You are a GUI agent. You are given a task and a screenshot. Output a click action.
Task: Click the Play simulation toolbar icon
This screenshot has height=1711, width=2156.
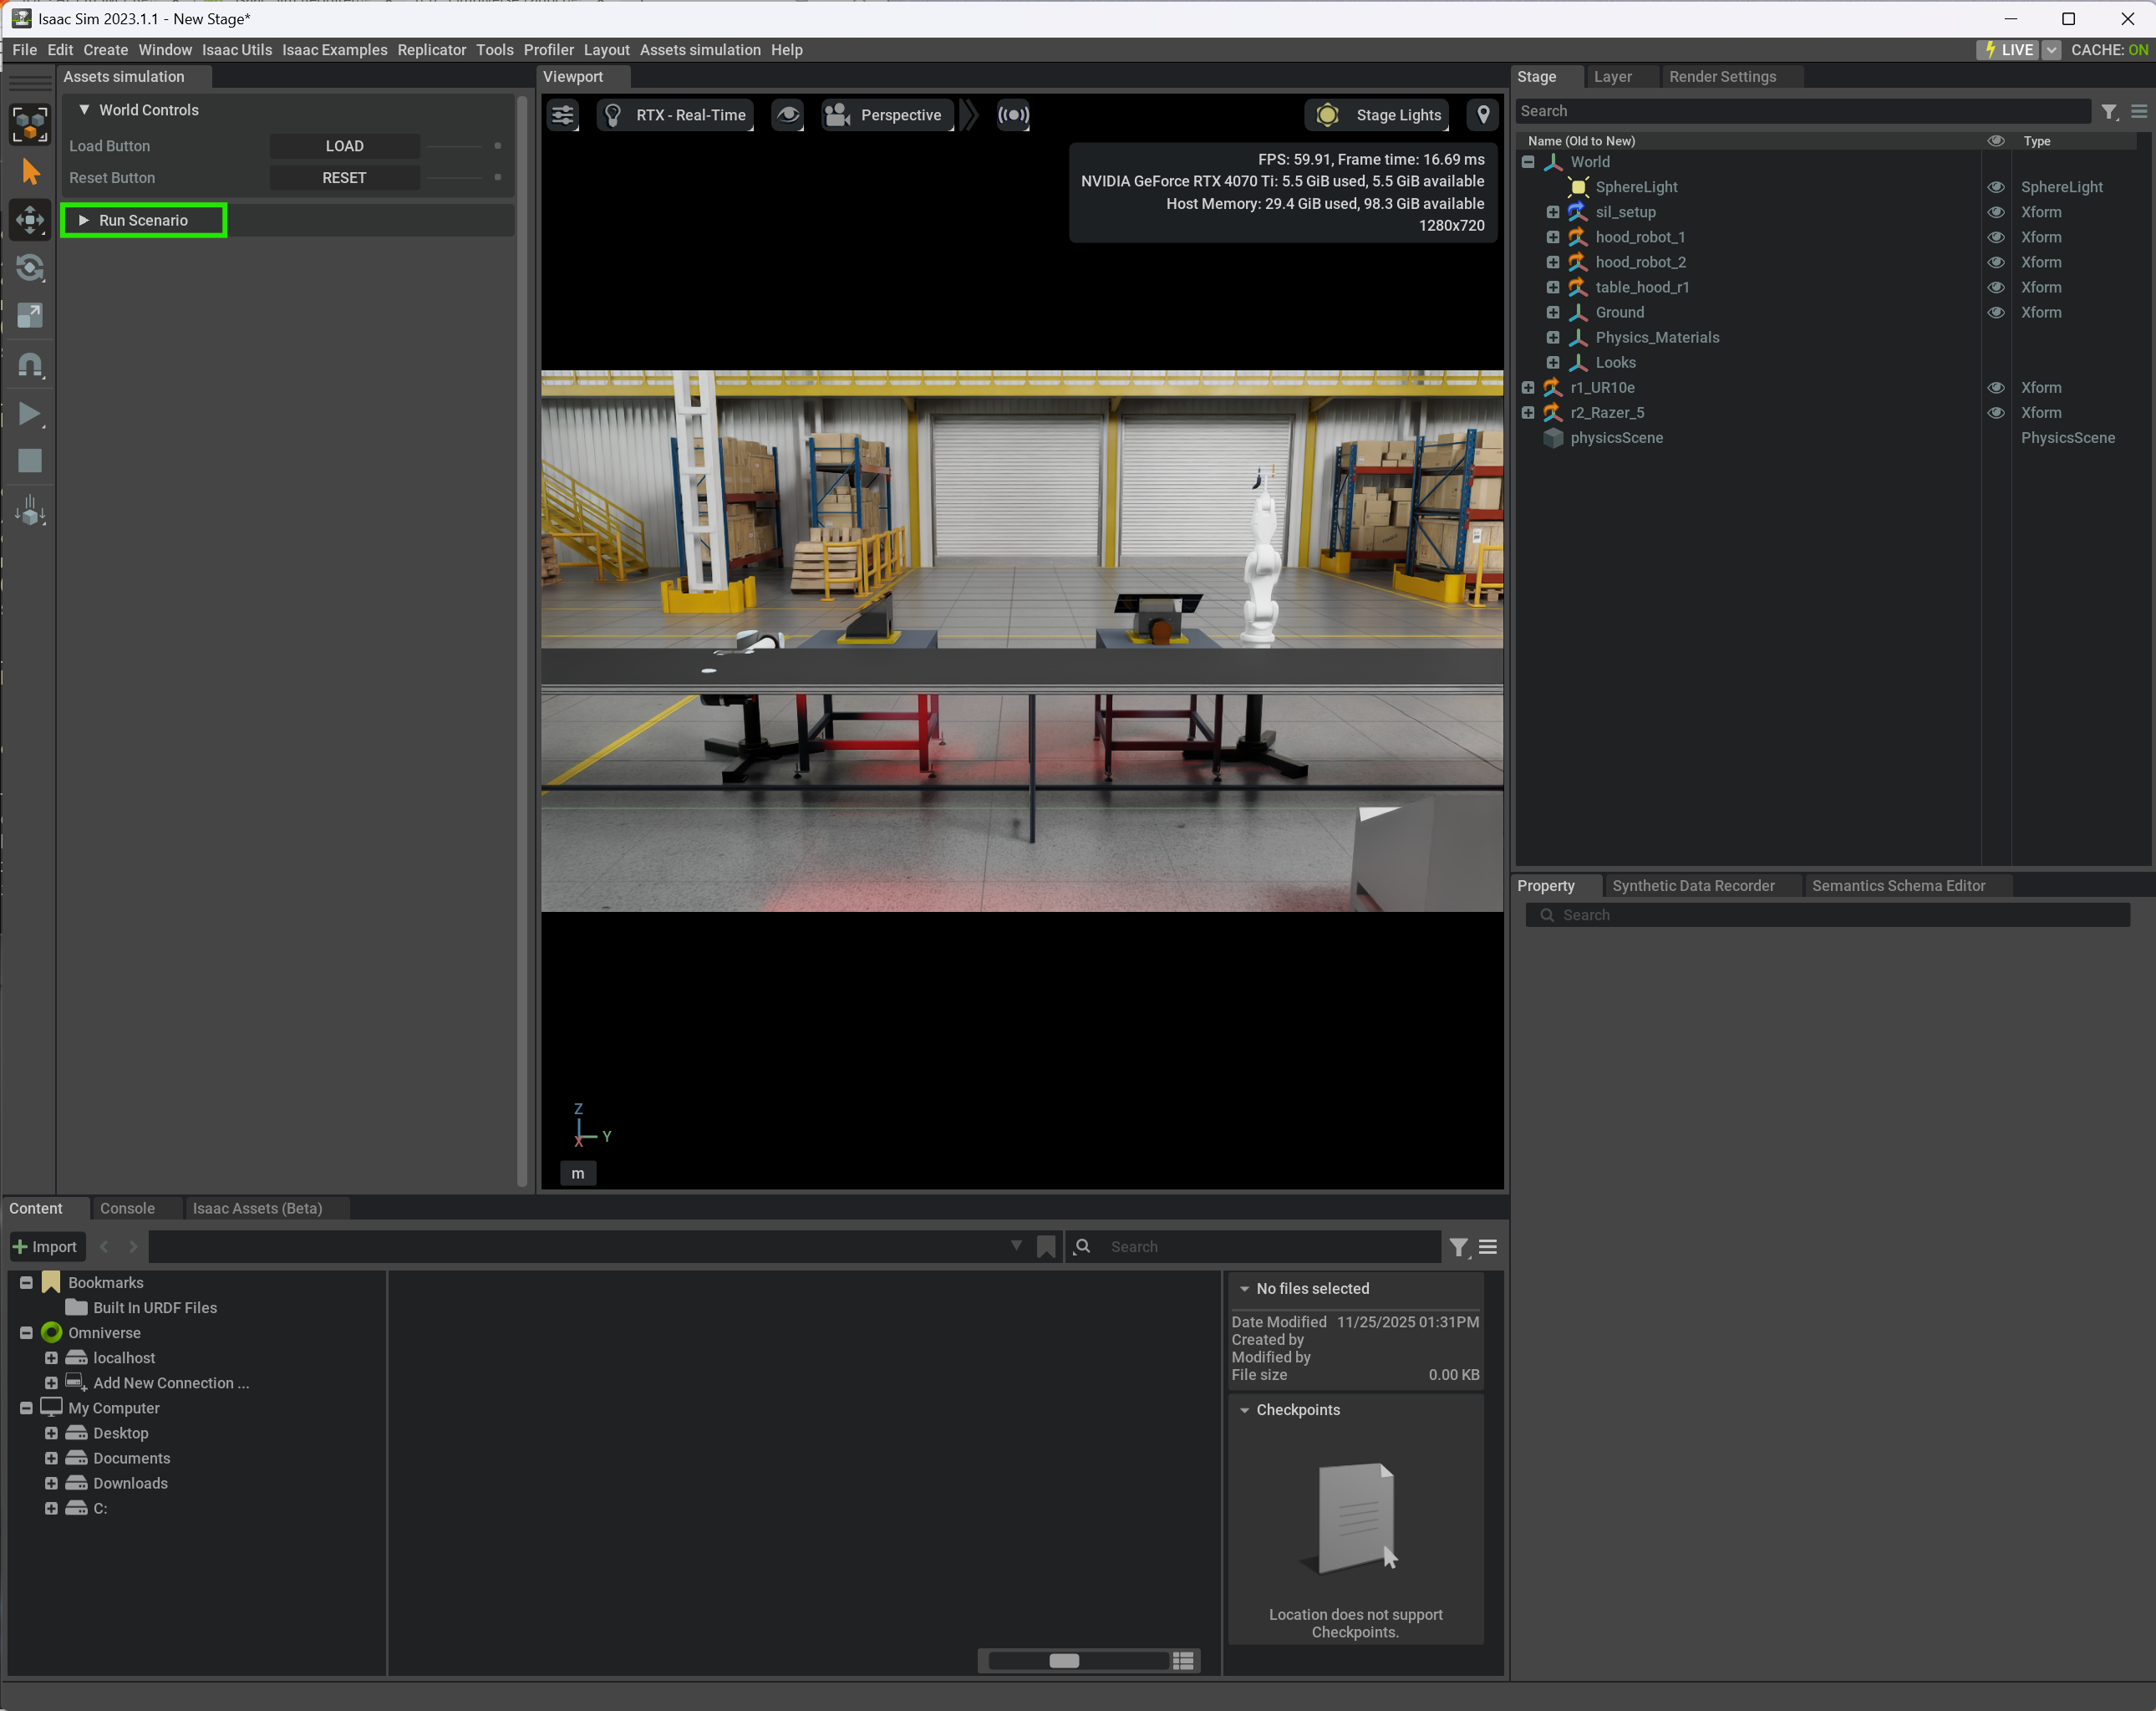[x=29, y=414]
